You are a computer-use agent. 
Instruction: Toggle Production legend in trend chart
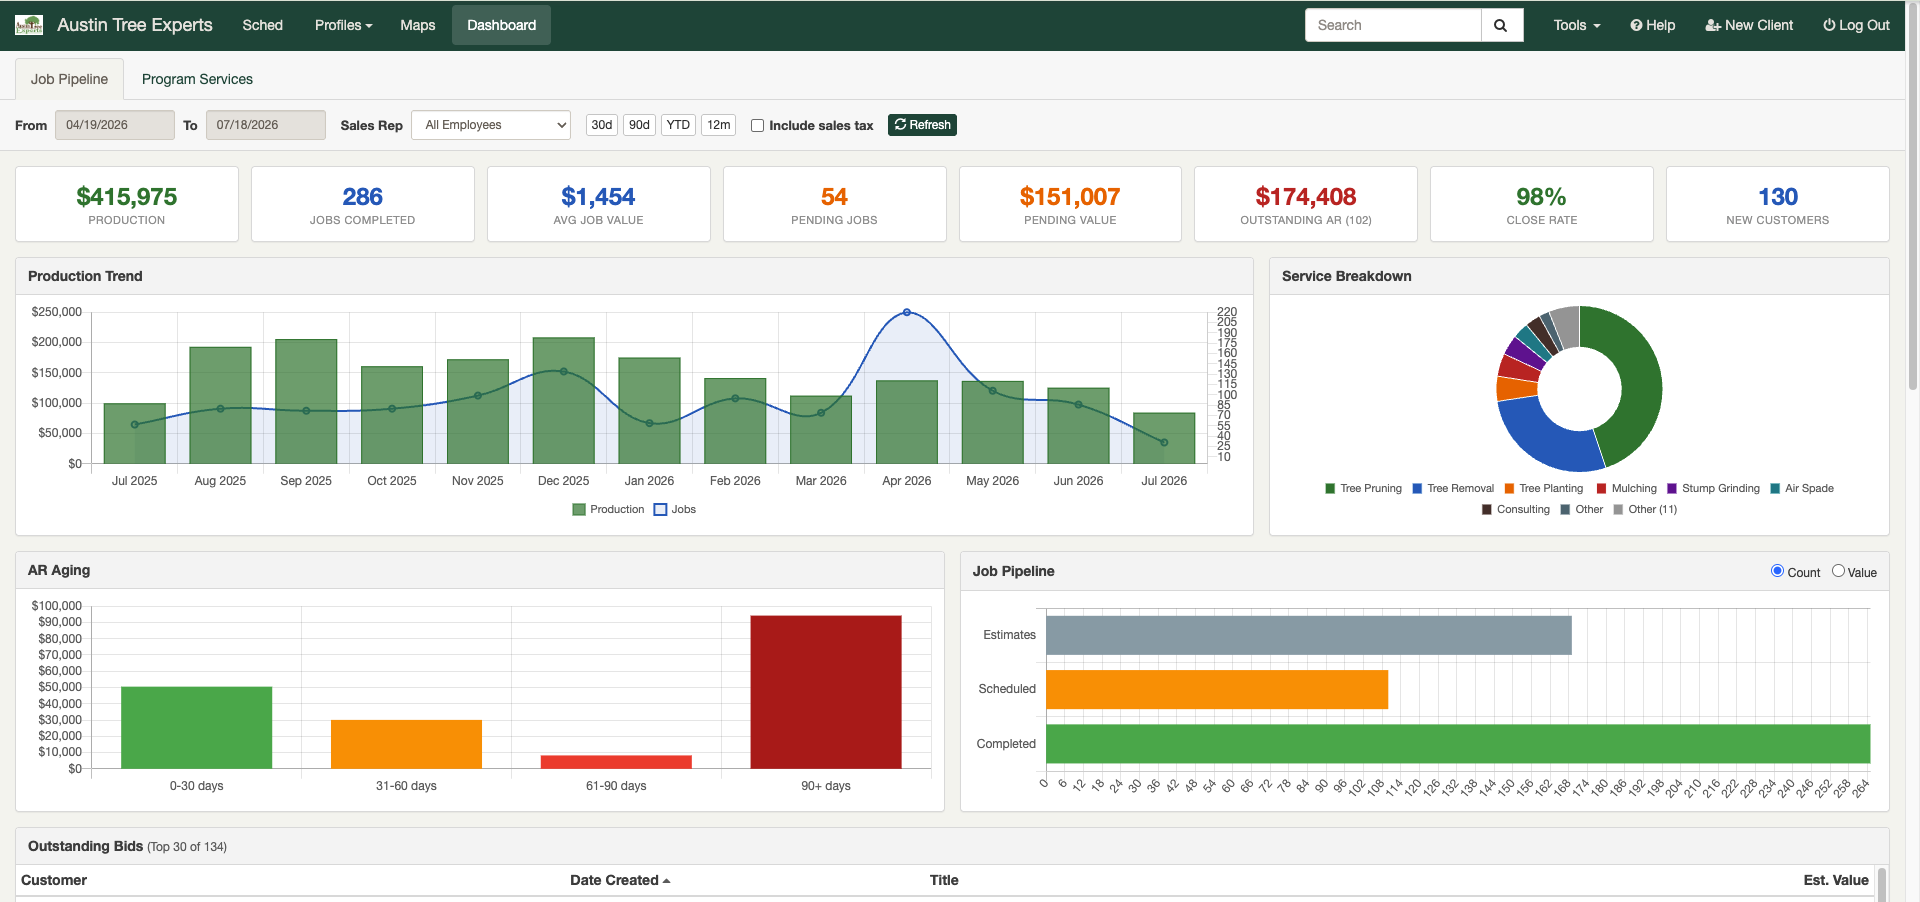pos(608,509)
